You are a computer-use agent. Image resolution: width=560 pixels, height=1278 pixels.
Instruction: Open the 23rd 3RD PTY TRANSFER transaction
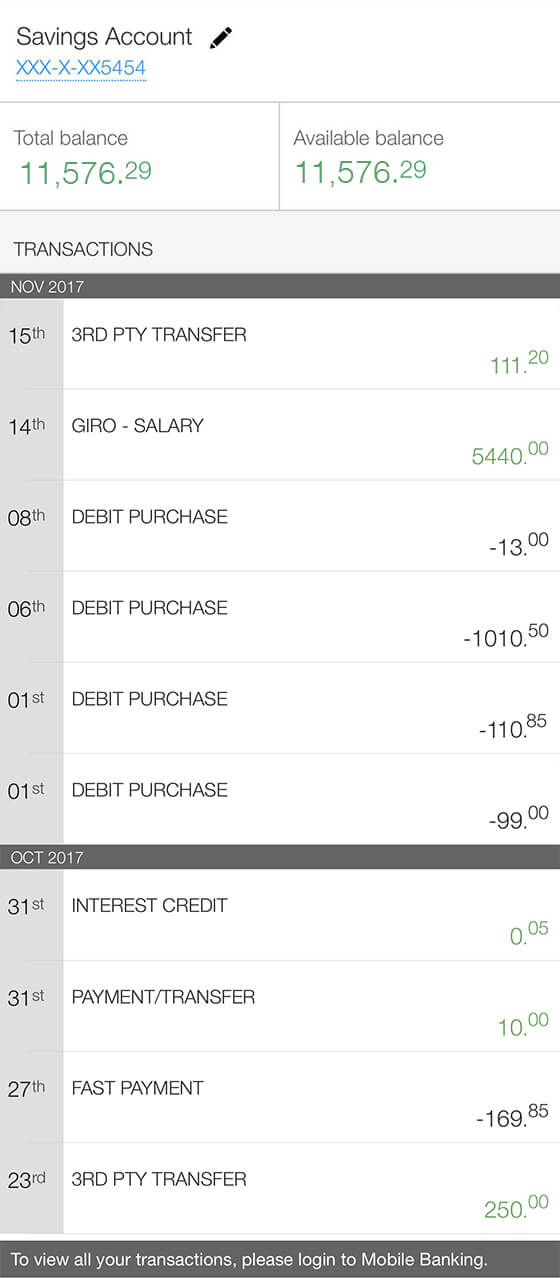click(280, 1188)
